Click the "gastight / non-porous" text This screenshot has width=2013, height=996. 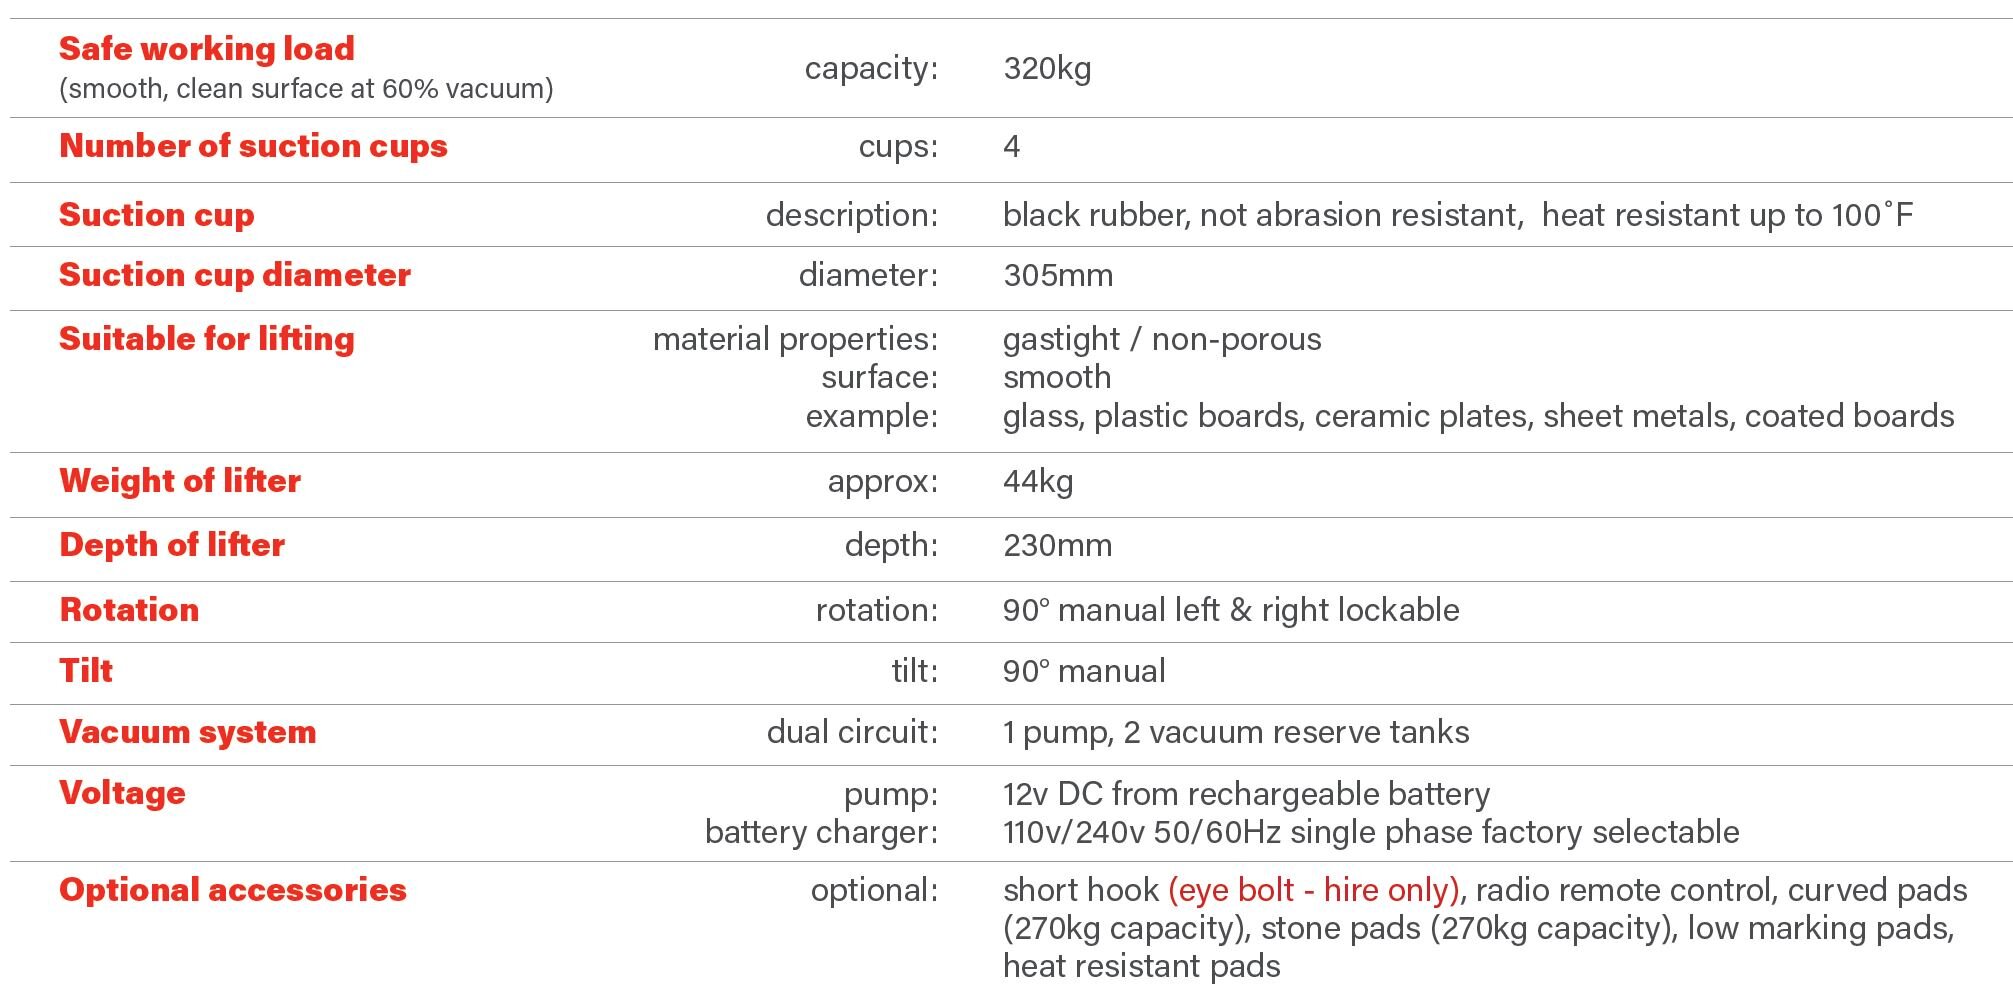[1162, 339]
